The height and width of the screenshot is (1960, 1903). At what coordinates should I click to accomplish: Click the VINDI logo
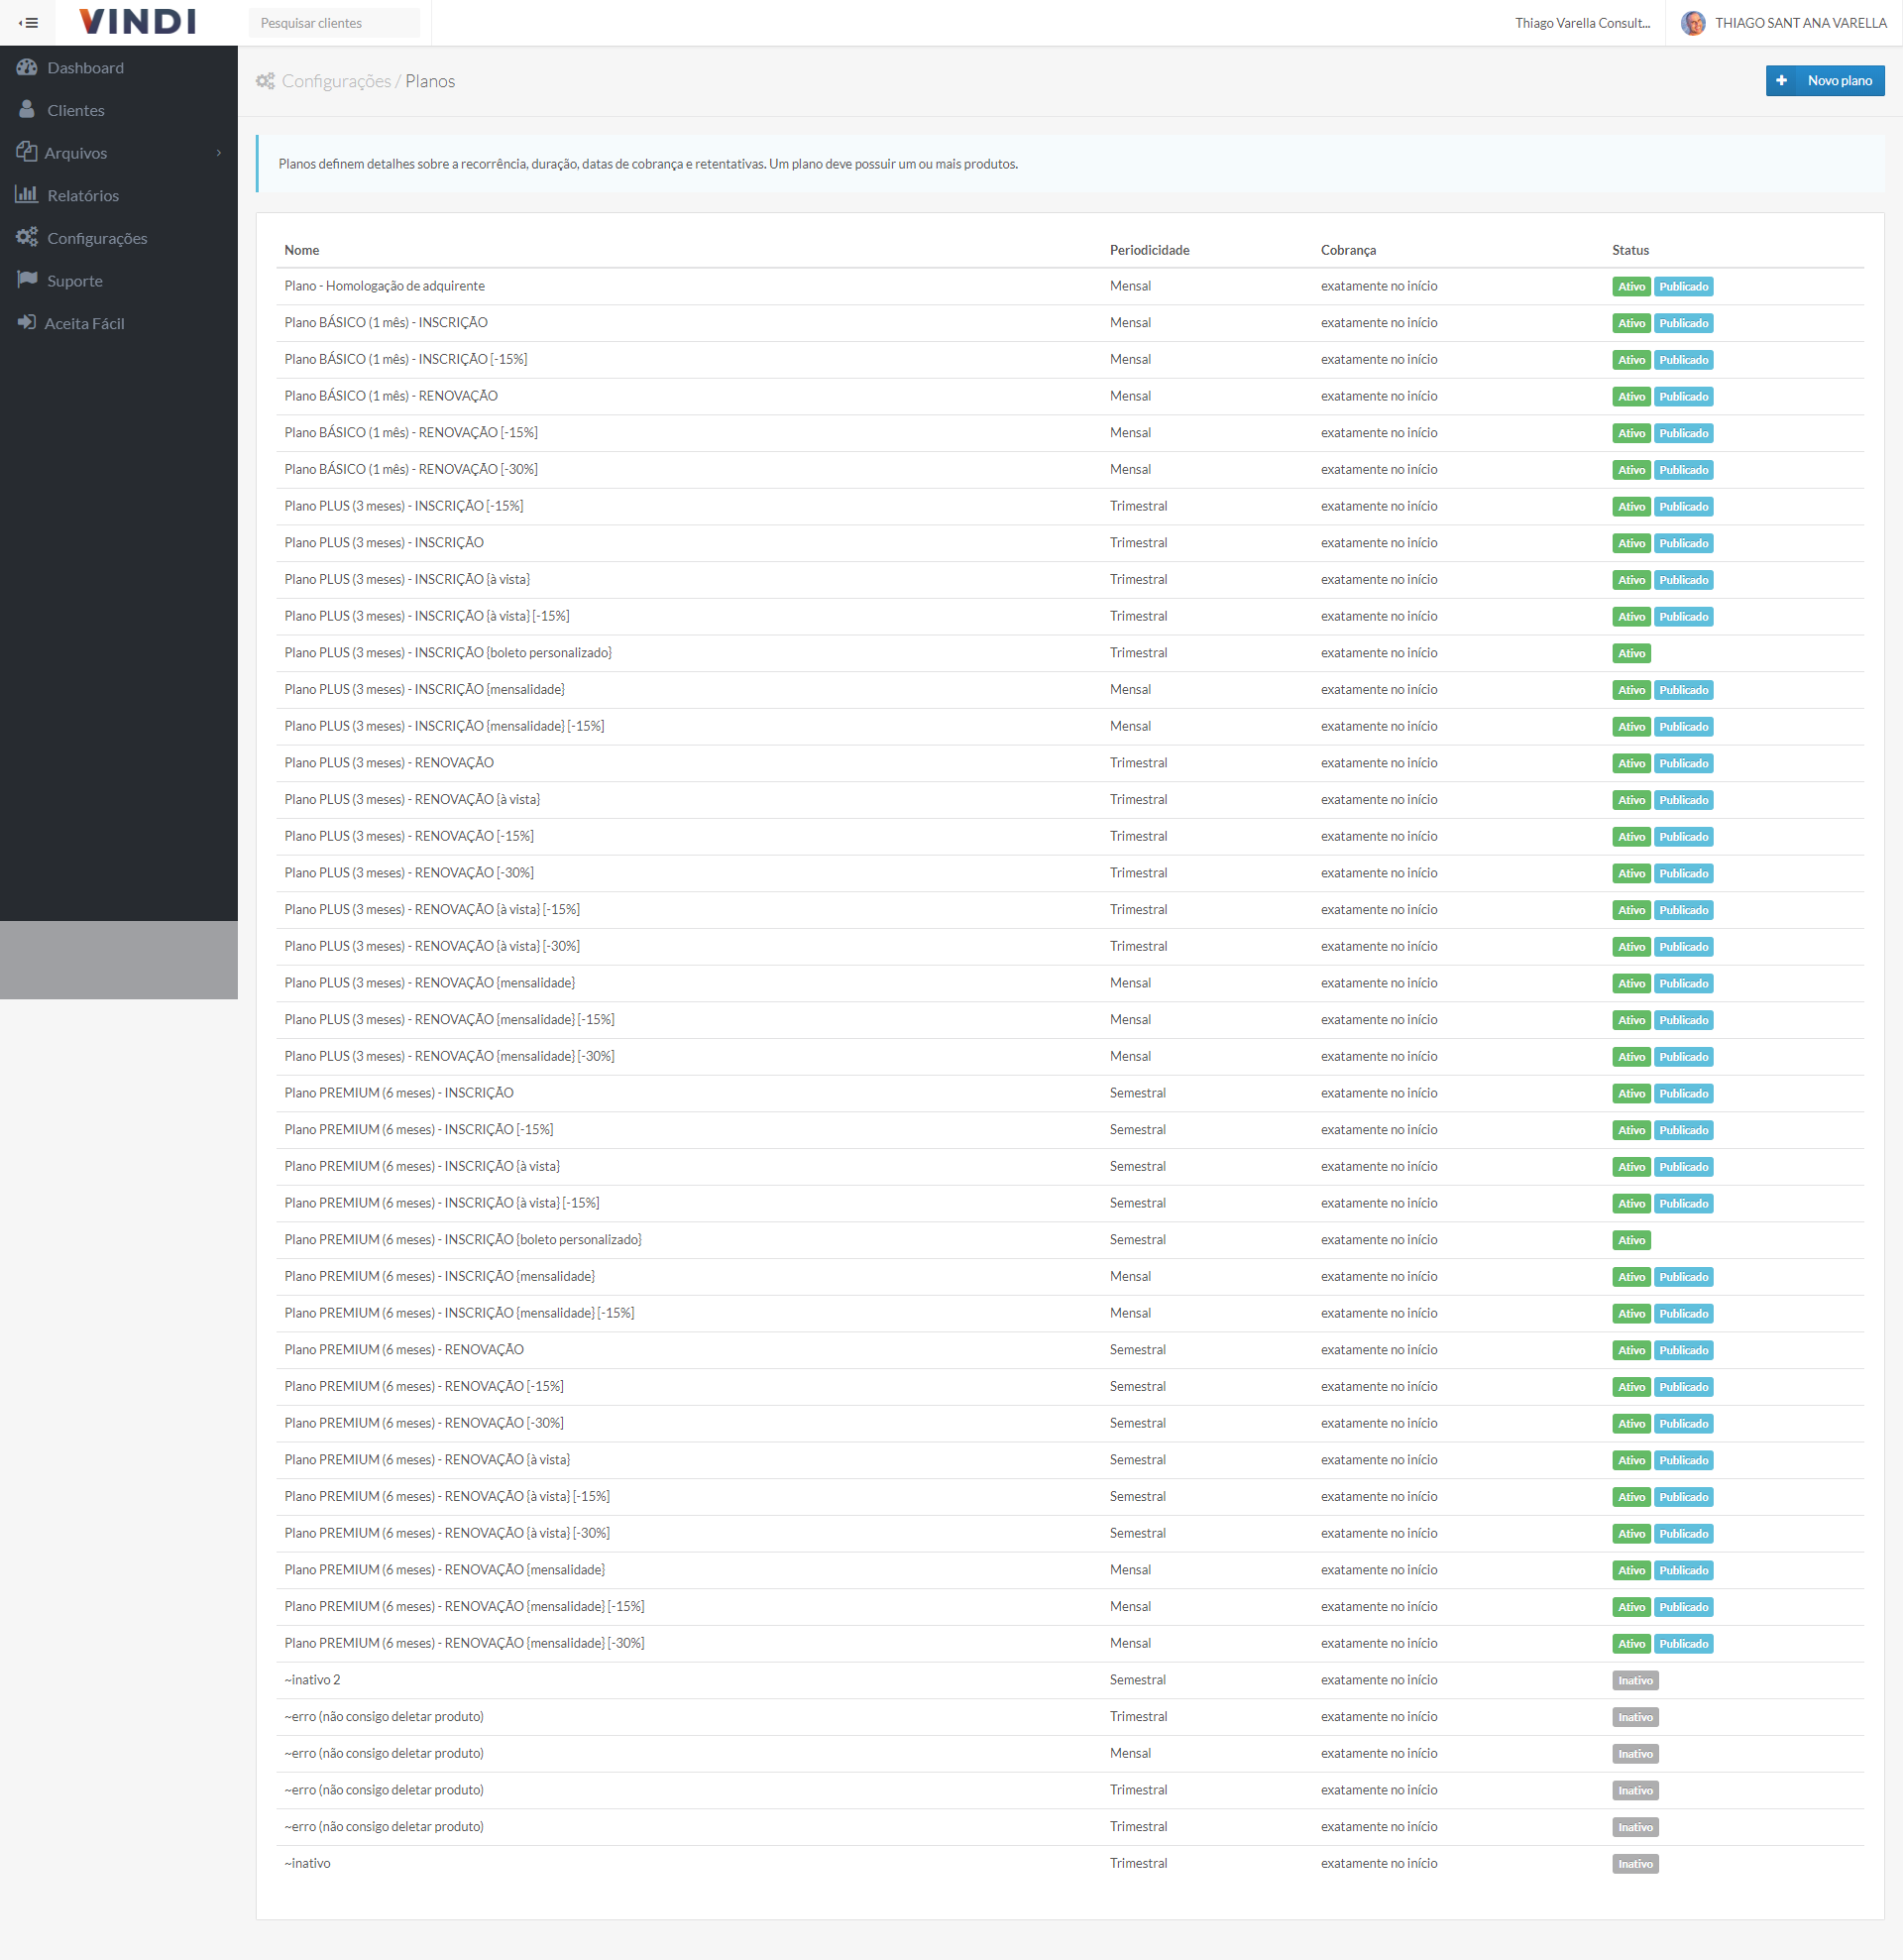(137, 22)
